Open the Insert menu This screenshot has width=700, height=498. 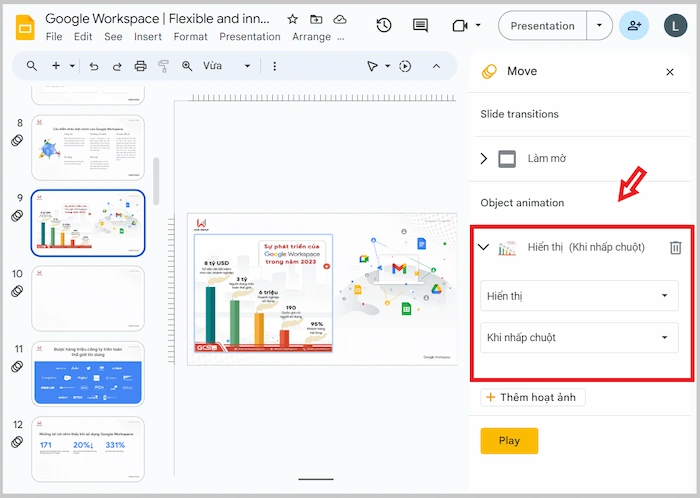[x=148, y=37]
